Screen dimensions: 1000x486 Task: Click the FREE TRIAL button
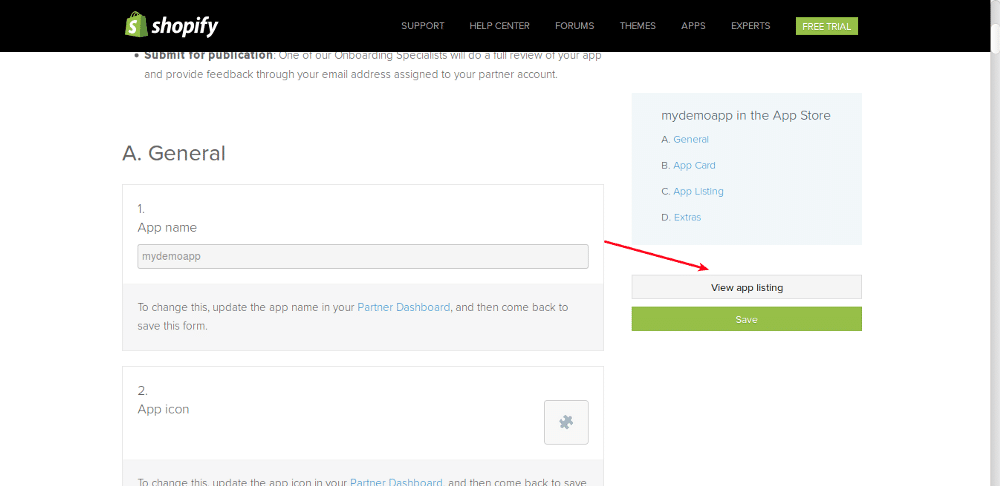pyautogui.click(x=827, y=26)
